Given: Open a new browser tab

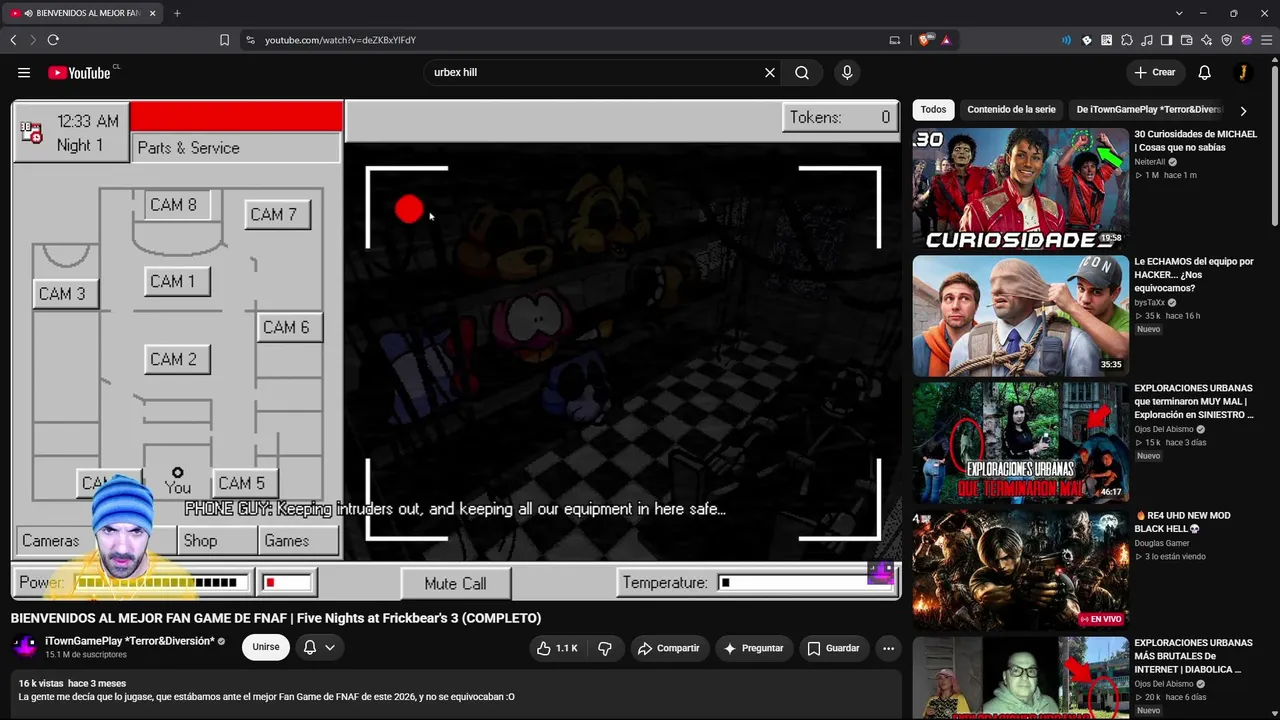Looking at the screenshot, I should click(177, 13).
